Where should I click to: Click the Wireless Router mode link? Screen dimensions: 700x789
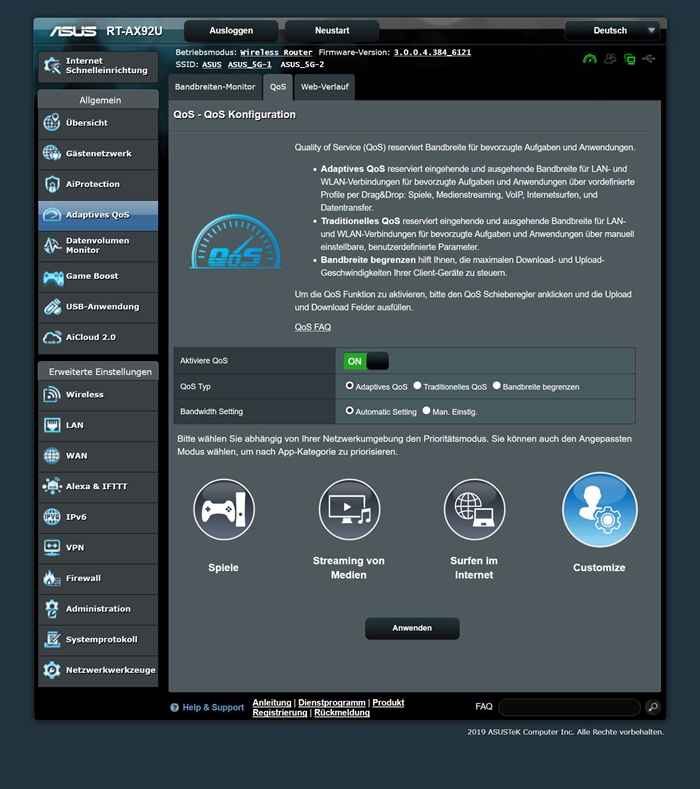tap(276, 52)
